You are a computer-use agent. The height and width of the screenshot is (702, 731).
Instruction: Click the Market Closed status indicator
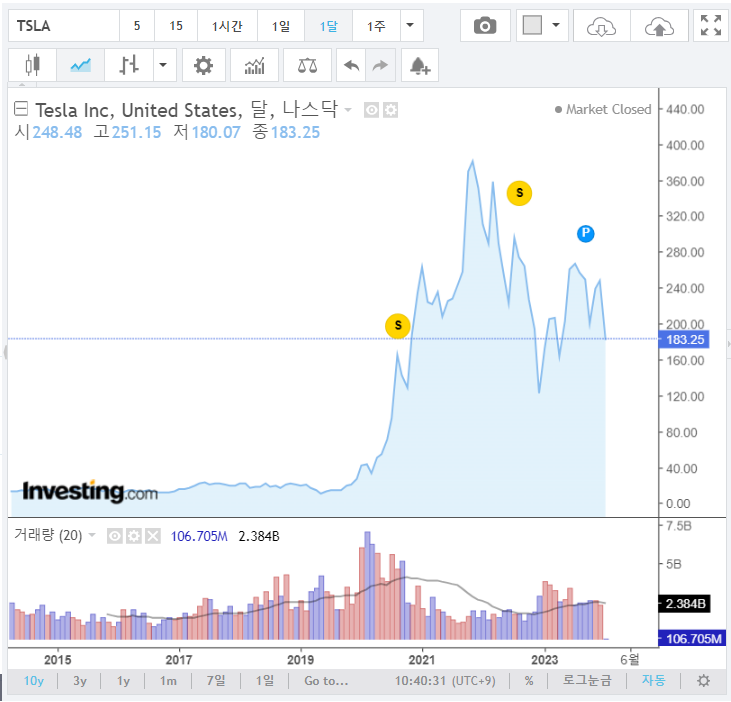[x=603, y=110]
